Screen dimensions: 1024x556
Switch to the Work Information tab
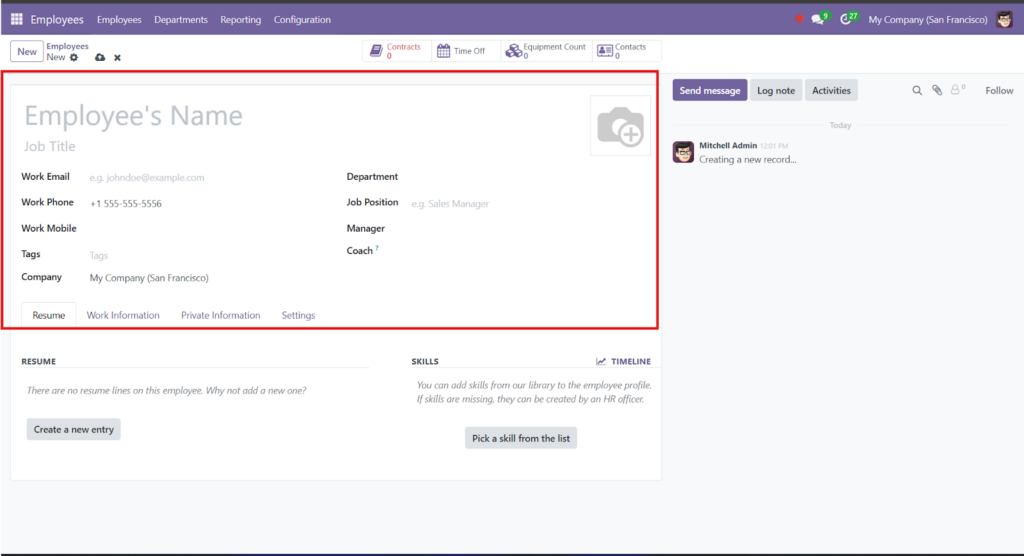(123, 315)
